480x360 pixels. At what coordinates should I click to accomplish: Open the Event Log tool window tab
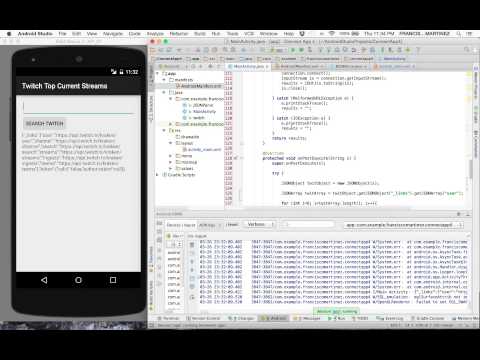(x=390, y=318)
